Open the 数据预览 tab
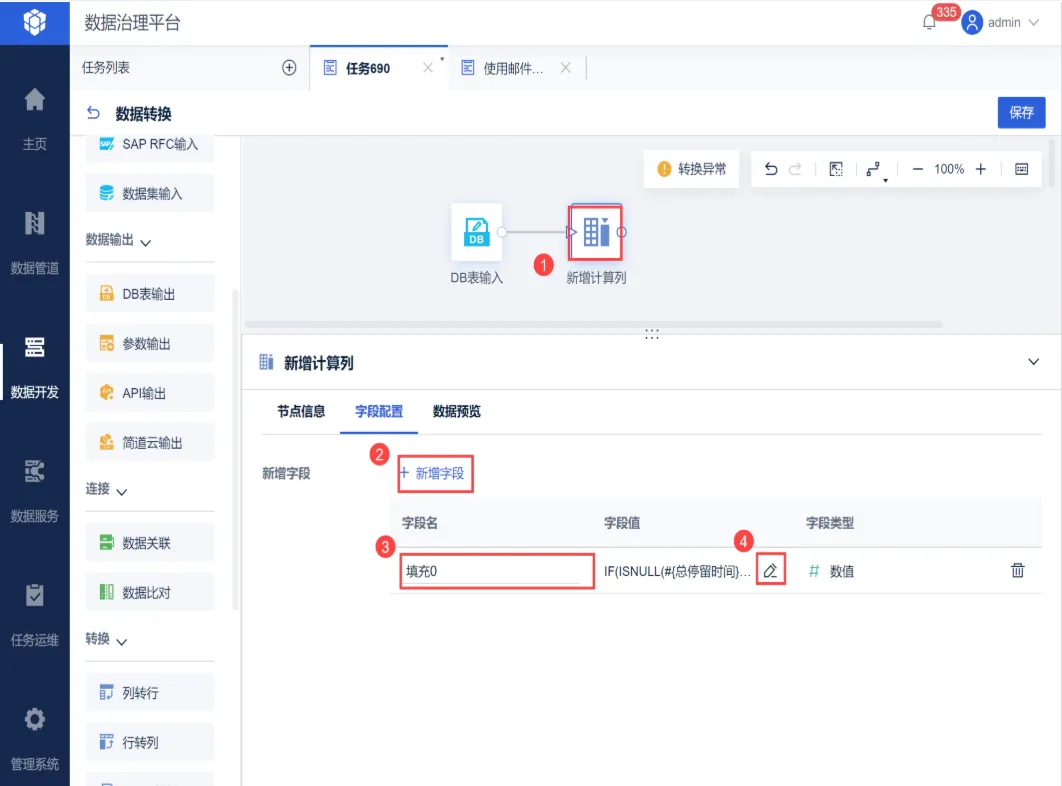Image resolution: width=1062 pixels, height=786 pixels. (x=456, y=411)
